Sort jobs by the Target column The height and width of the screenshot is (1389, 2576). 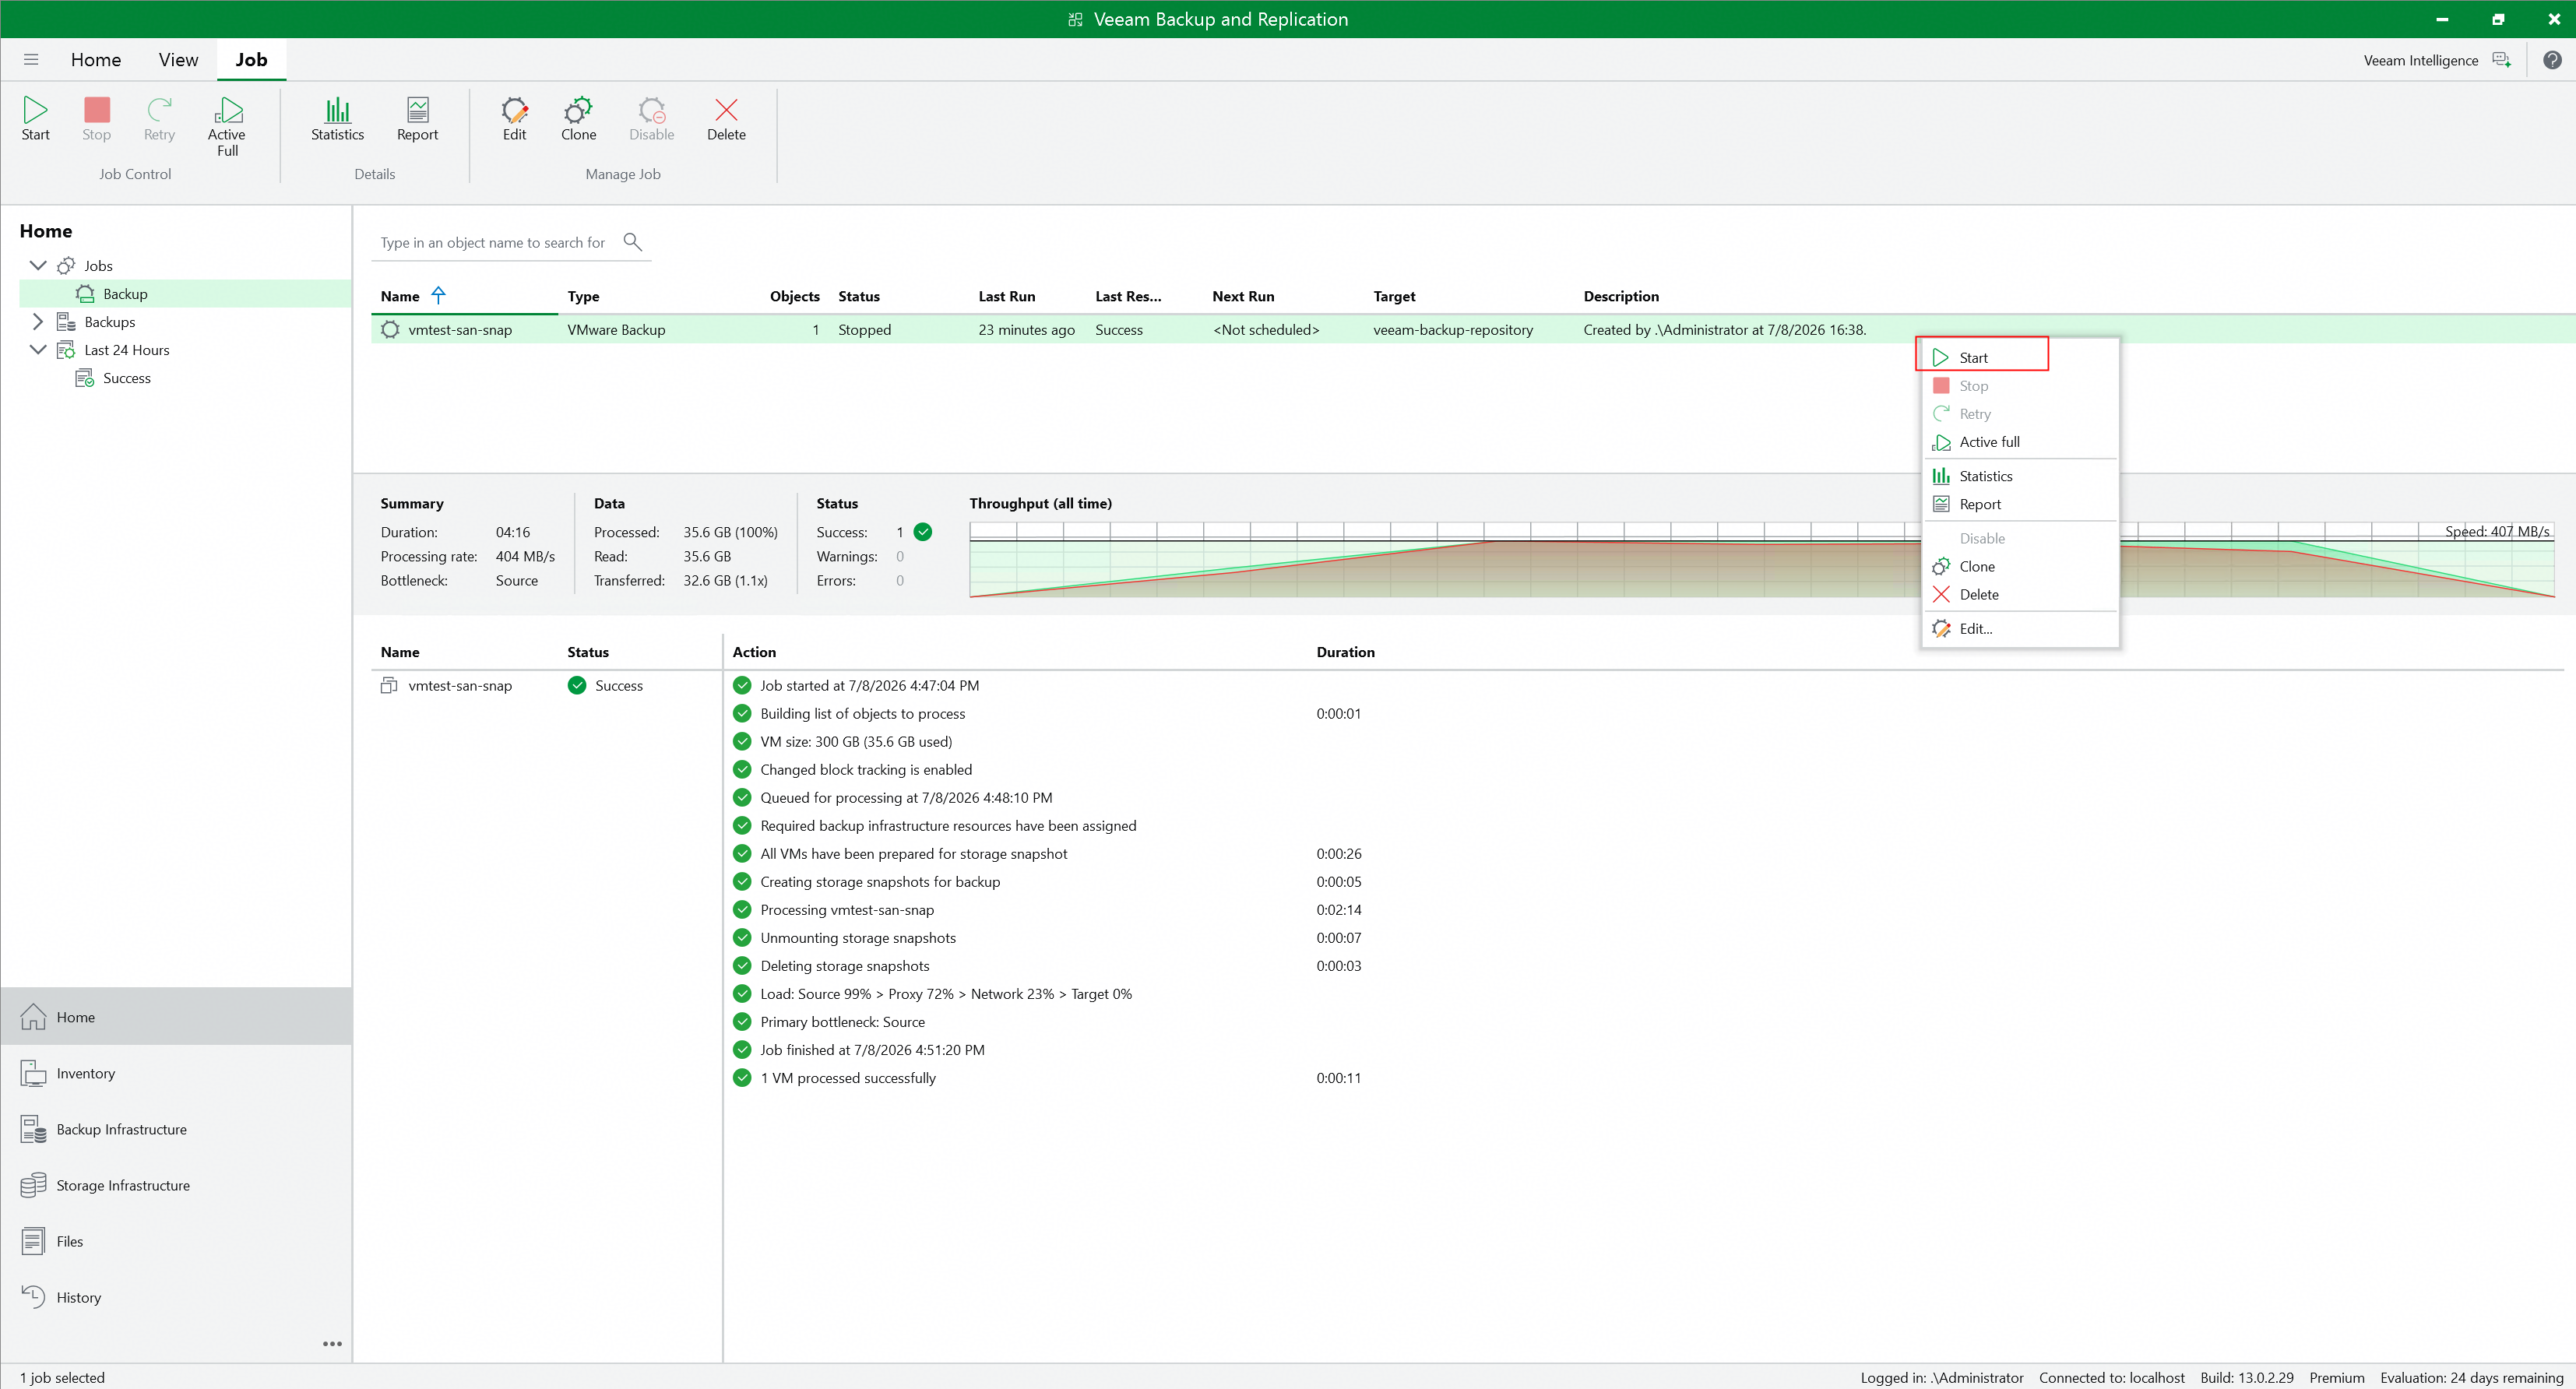pos(1394,296)
